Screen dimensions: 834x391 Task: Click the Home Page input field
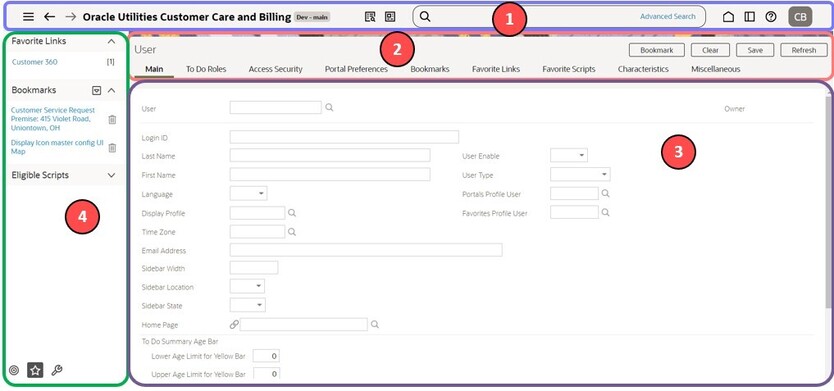pyautogui.click(x=304, y=325)
